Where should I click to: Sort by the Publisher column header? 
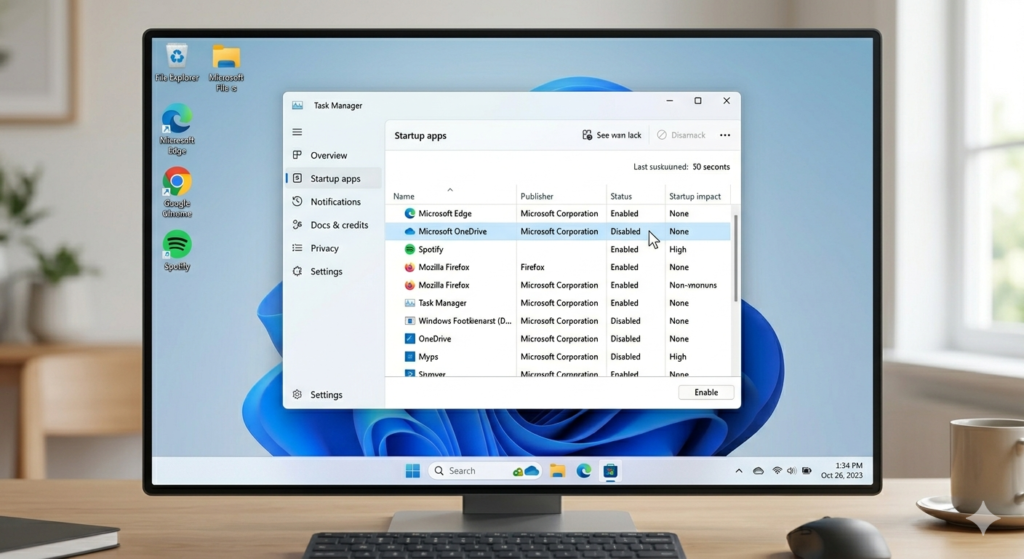(537, 196)
